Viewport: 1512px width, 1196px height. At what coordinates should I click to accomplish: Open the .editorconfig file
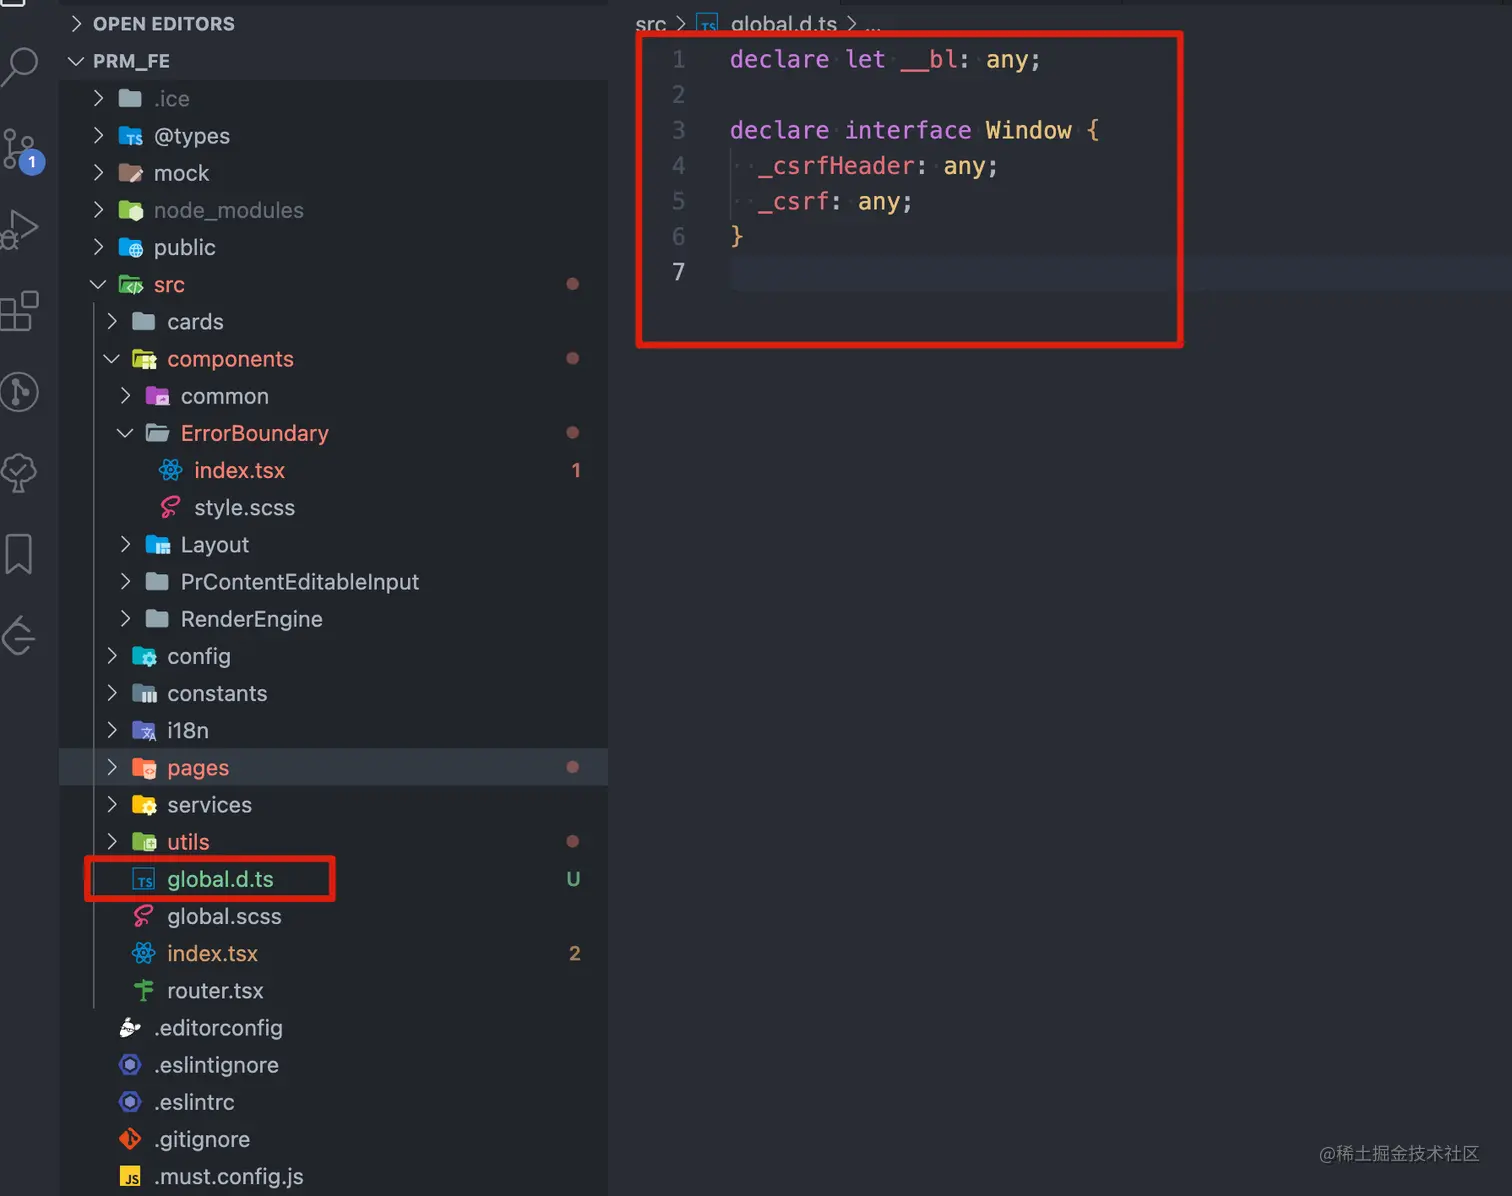point(218,1028)
